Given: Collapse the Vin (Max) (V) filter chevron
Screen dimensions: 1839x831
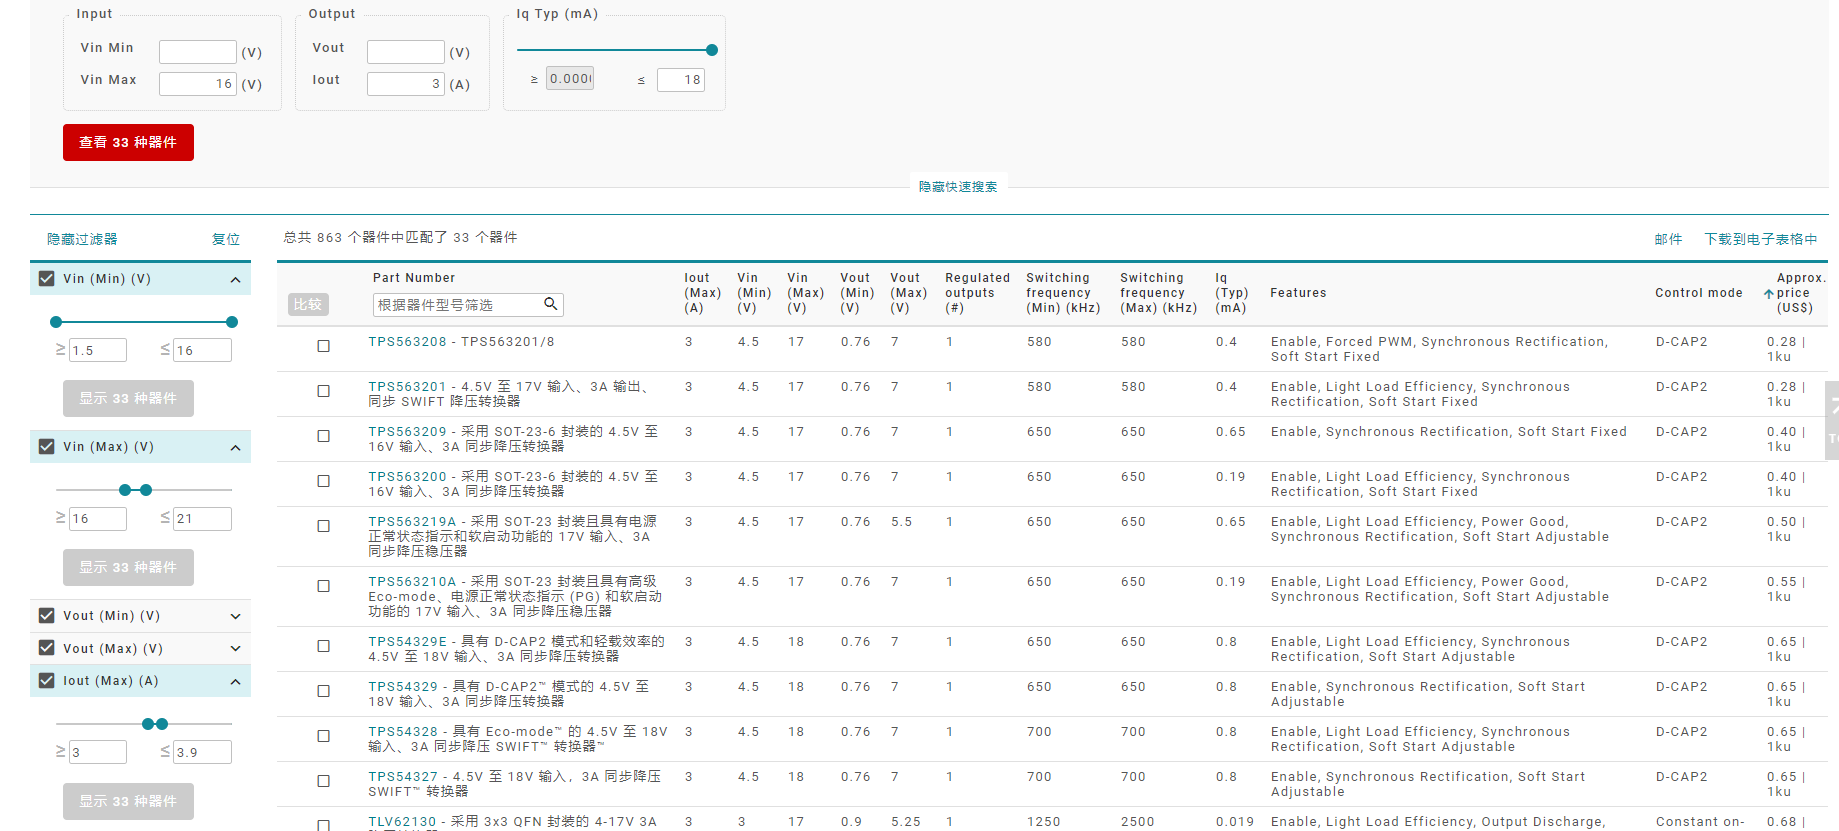Looking at the screenshot, I should coord(235,448).
